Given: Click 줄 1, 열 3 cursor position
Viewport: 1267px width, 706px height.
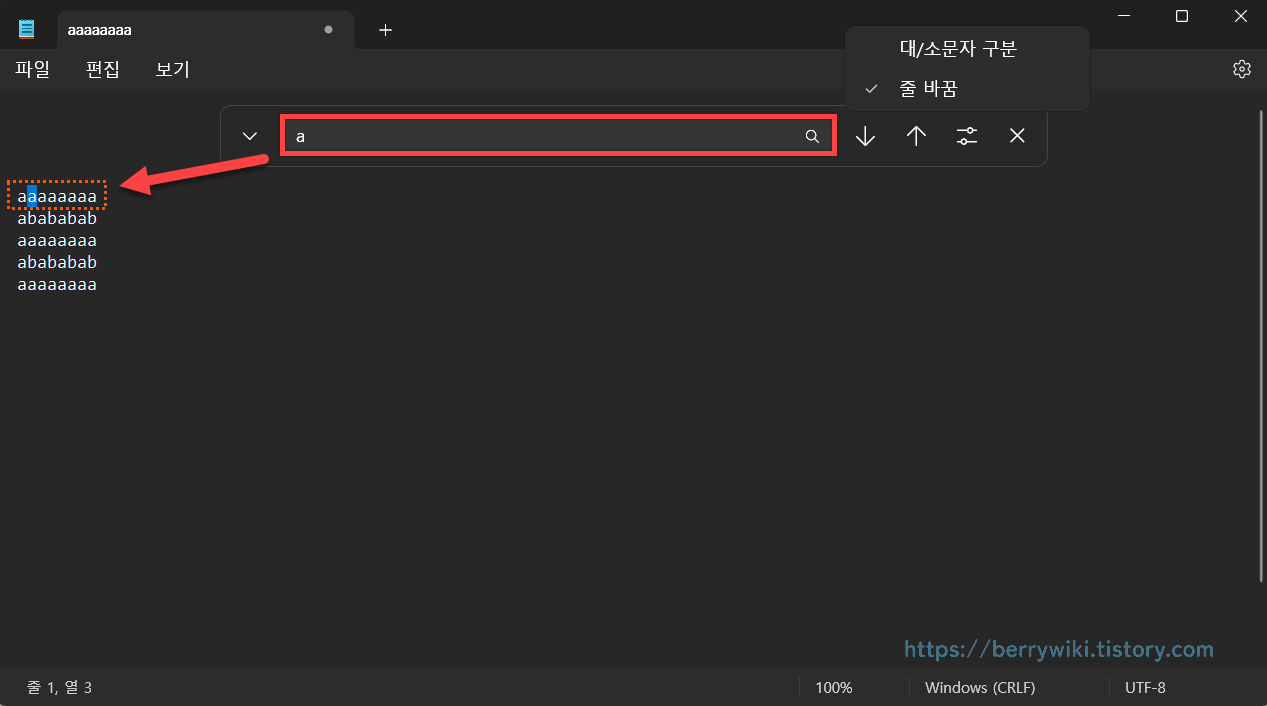Looking at the screenshot, I should click(60, 688).
